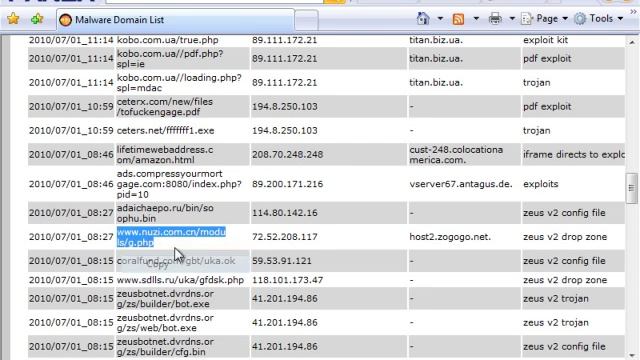Click the zeusbotnet builder/cfg.bin entry
Image resolution: width=640 pixels, height=360 pixels.
tap(165, 347)
